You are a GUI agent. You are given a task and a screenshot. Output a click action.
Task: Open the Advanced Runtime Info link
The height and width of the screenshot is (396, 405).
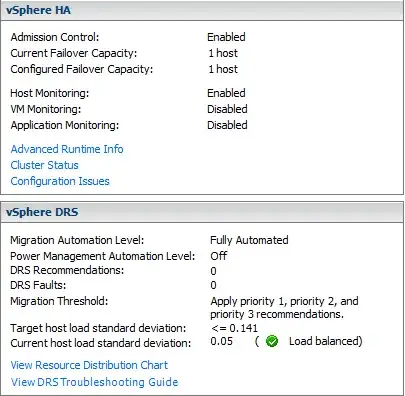[67, 149]
